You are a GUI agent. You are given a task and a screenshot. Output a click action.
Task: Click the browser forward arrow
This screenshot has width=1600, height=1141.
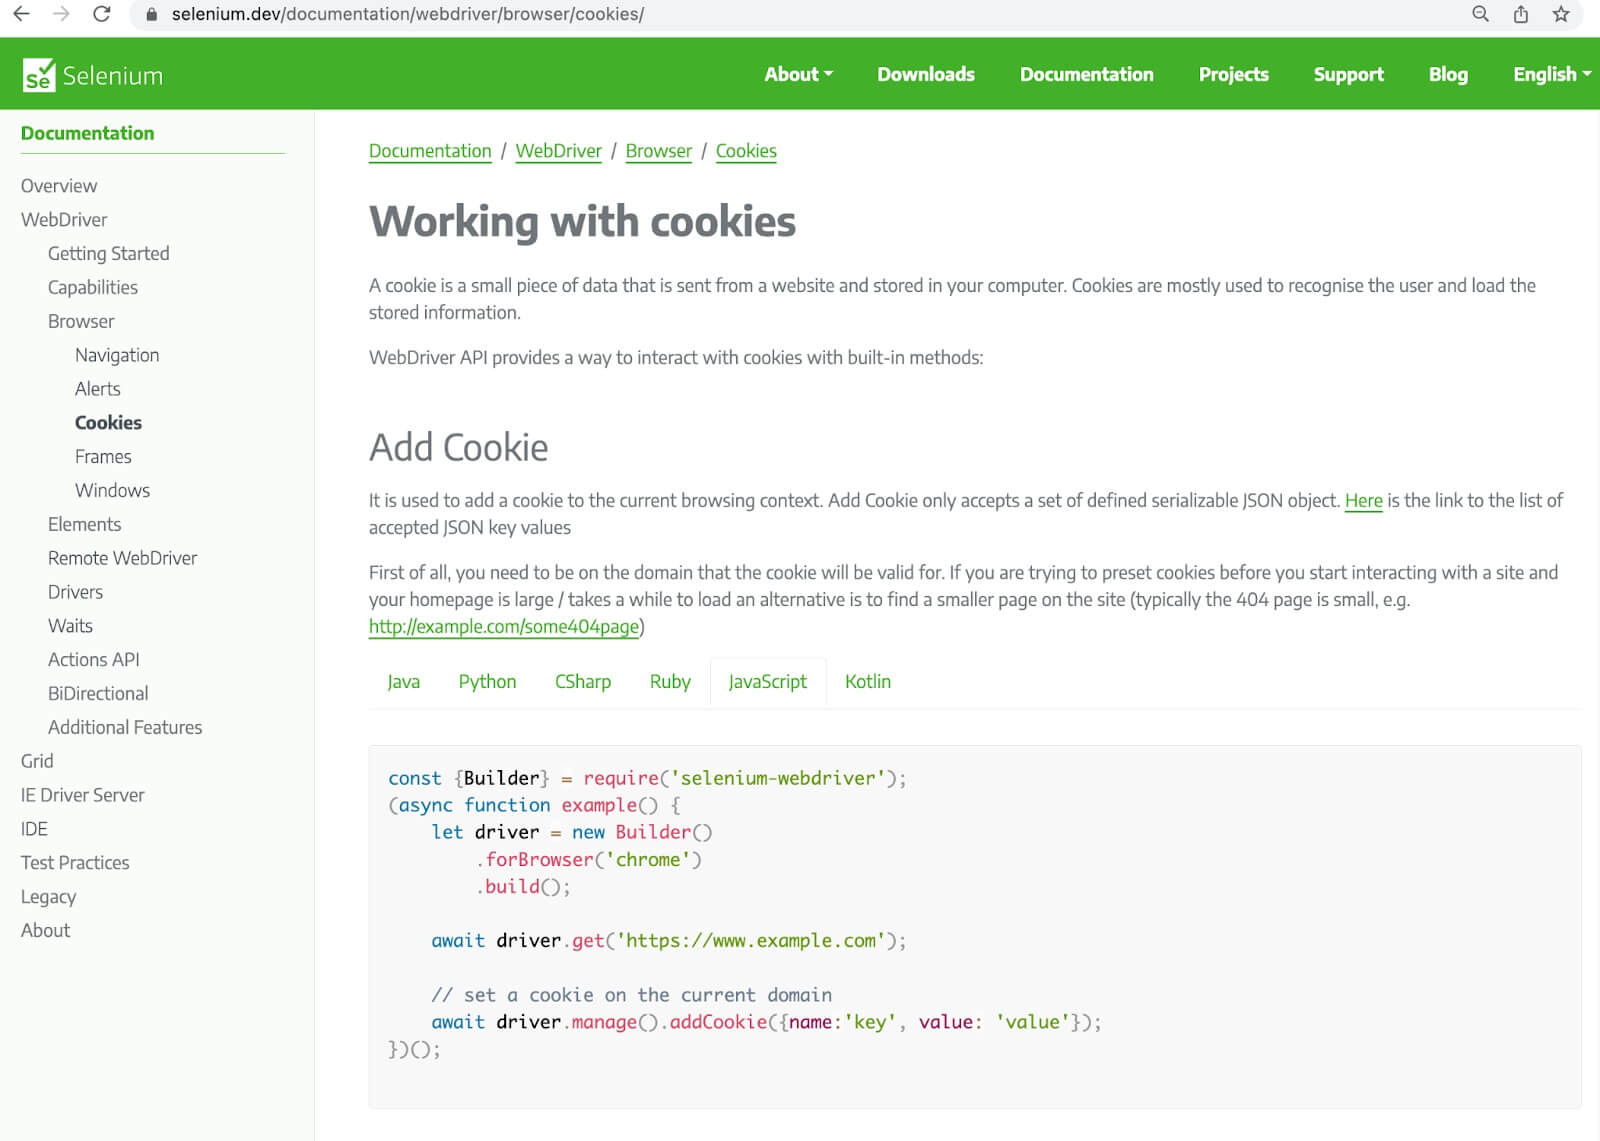click(61, 14)
